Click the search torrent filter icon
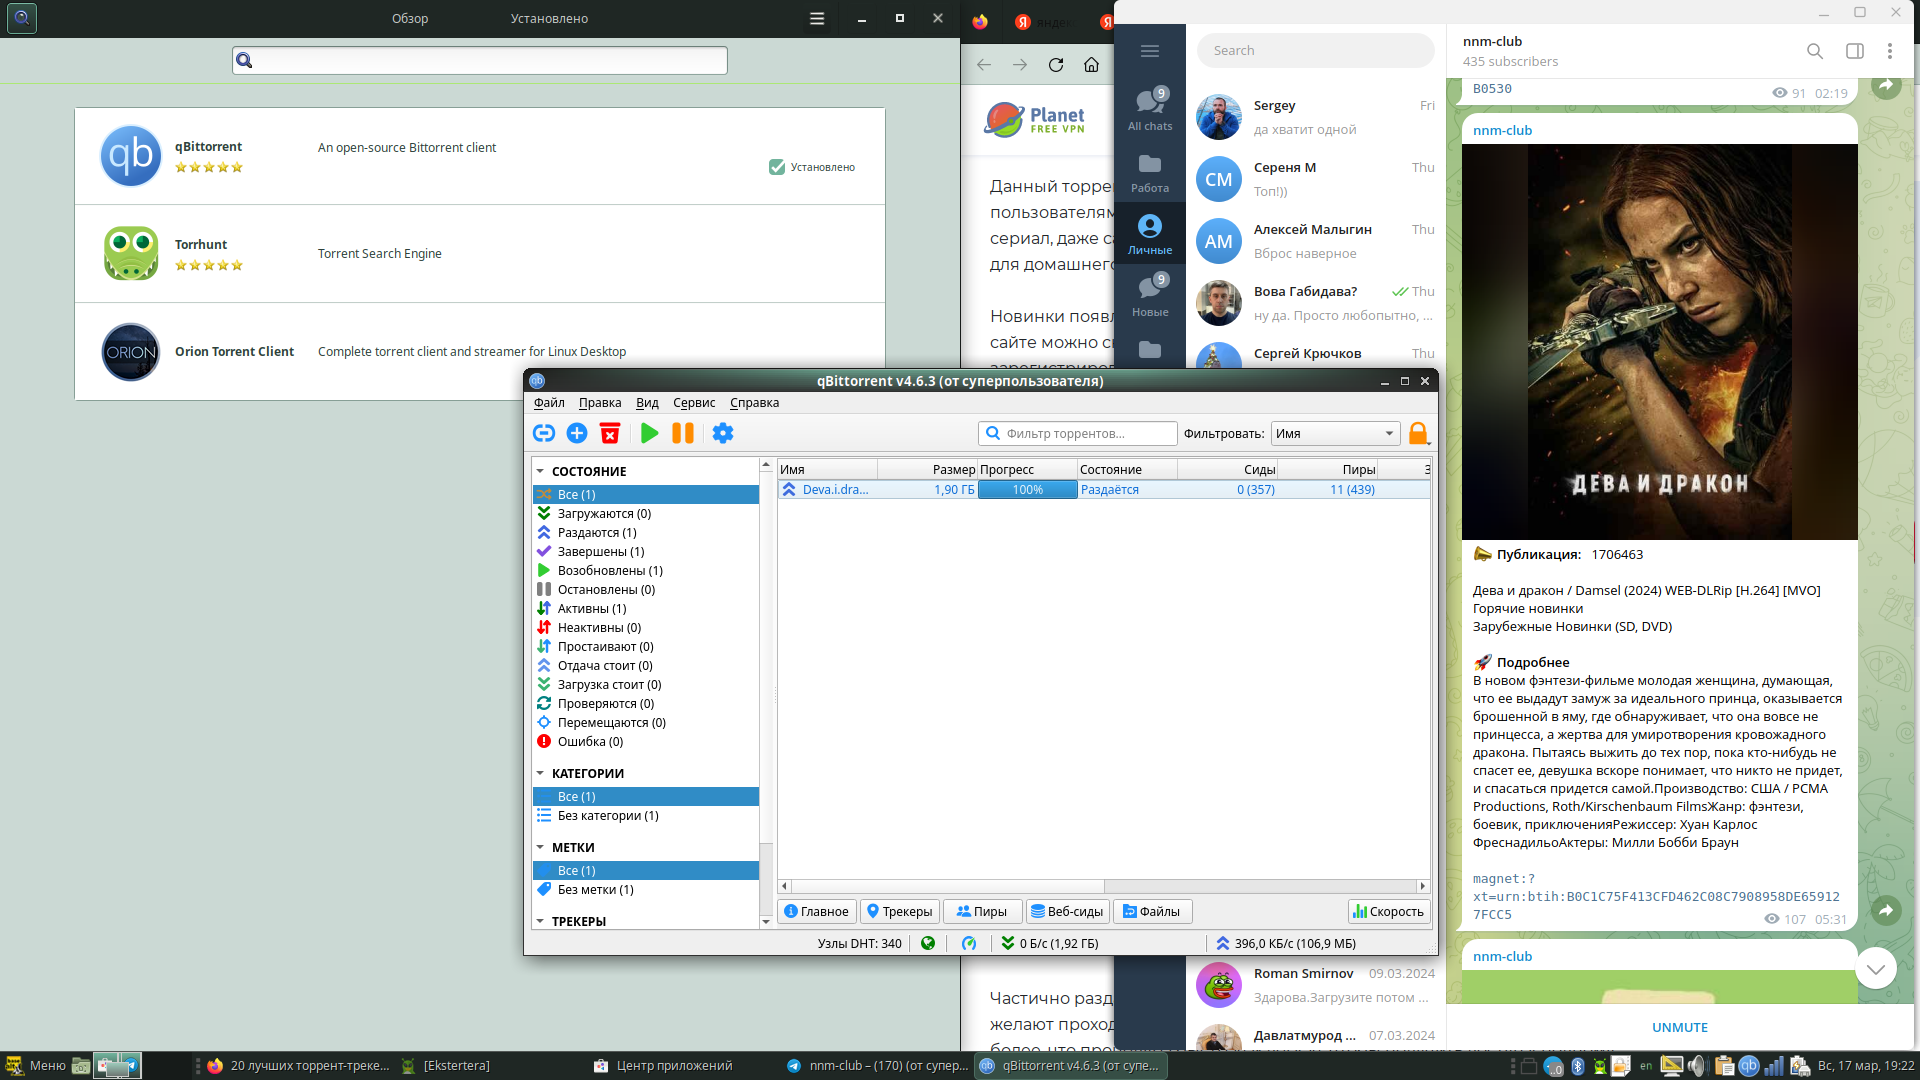Viewport: 1920px width, 1080px height. coord(993,433)
